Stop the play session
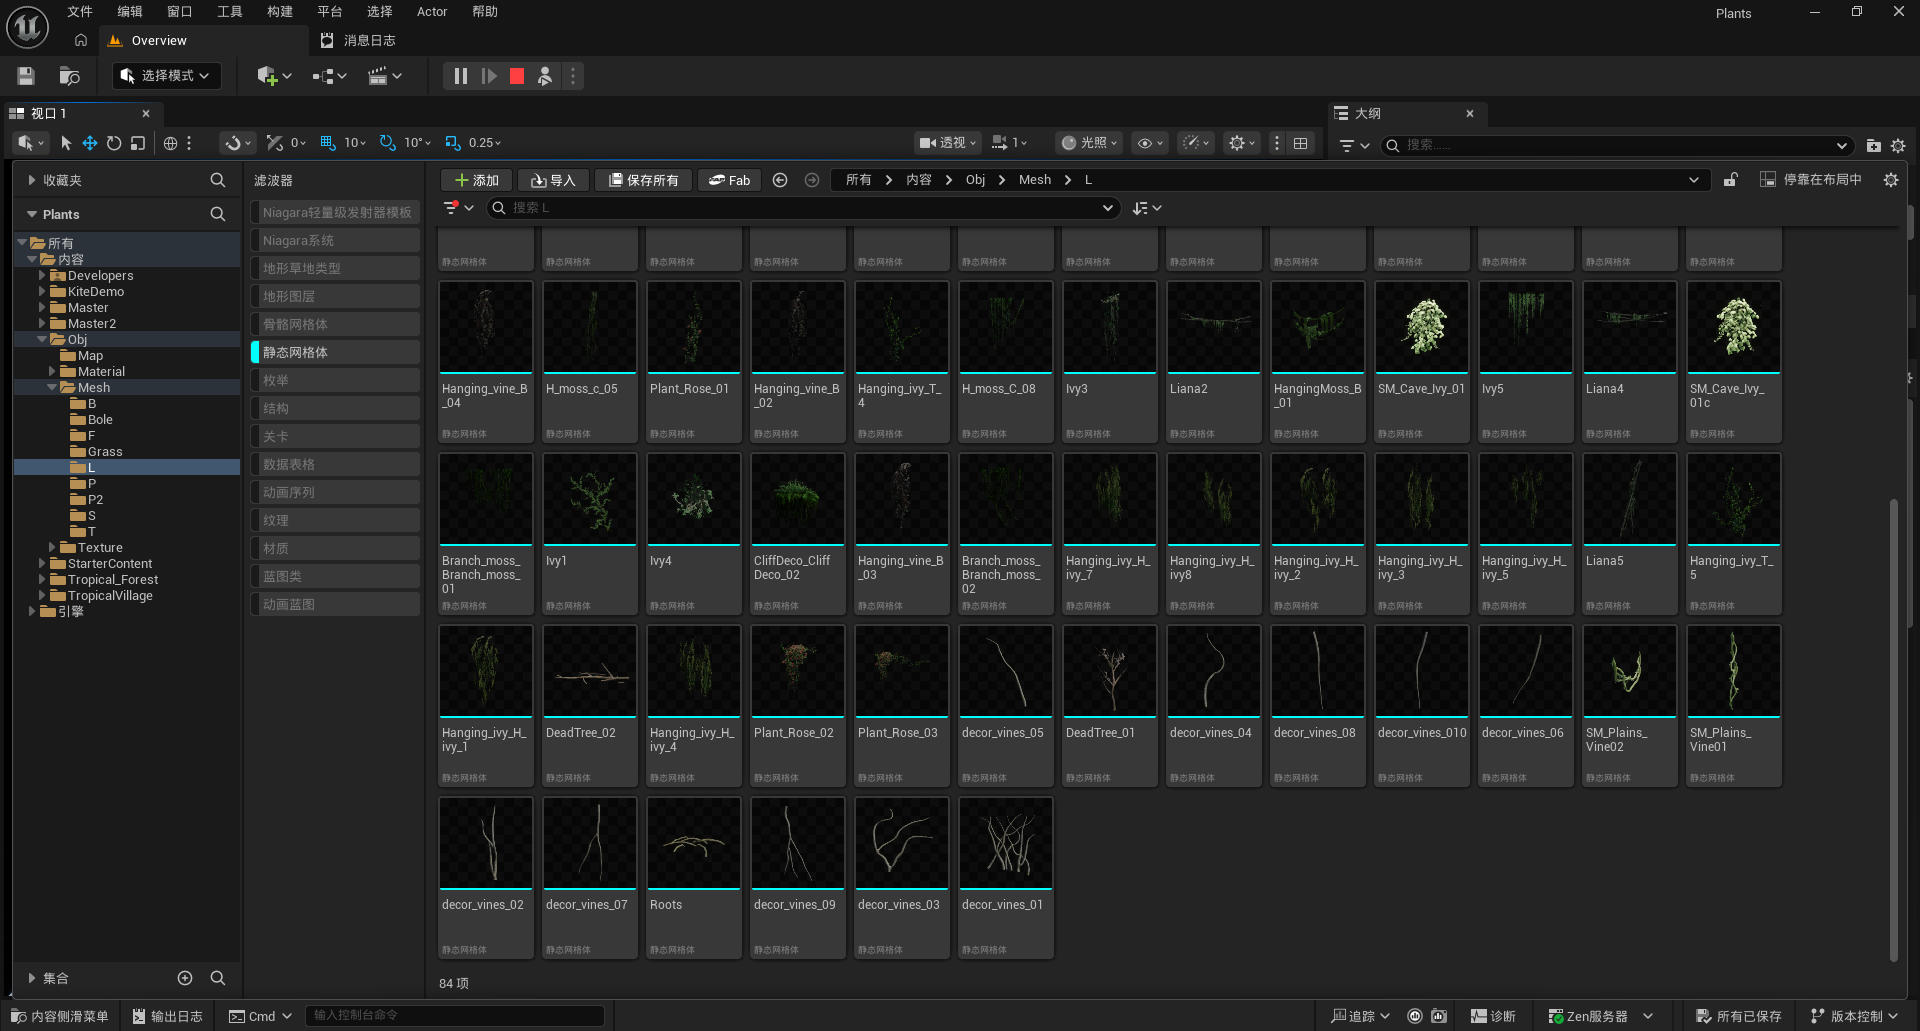The width and height of the screenshot is (1920, 1031). (517, 76)
